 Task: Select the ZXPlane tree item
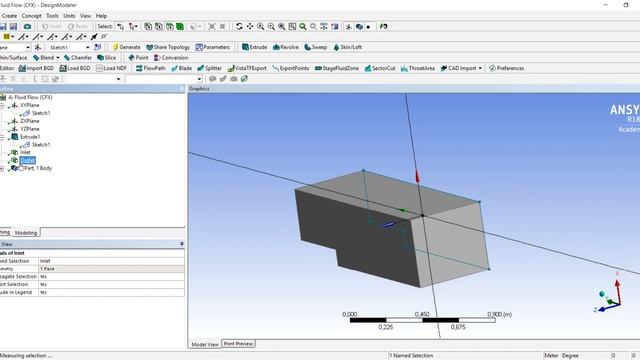30,121
